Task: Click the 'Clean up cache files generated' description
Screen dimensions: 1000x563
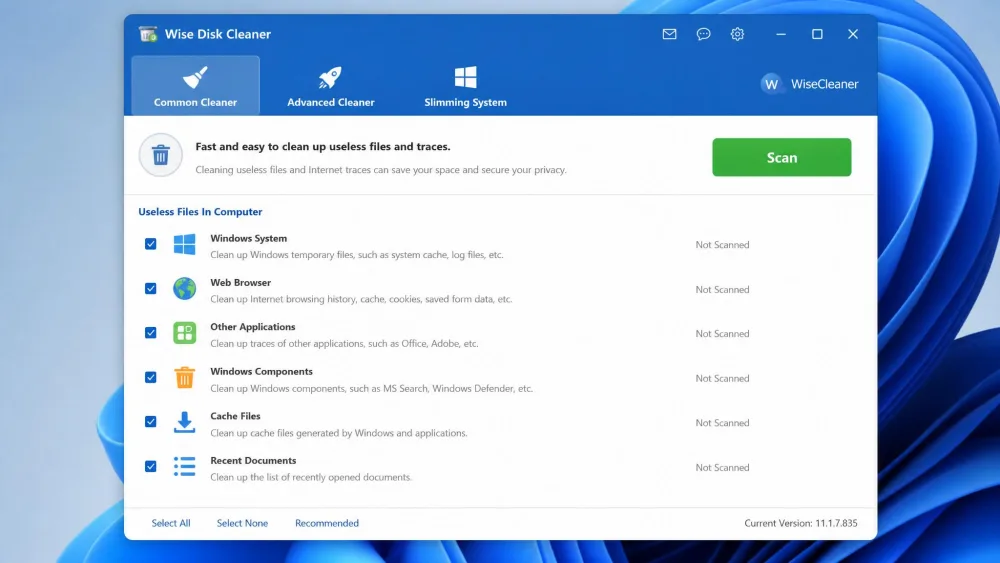Action: coord(339,433)
